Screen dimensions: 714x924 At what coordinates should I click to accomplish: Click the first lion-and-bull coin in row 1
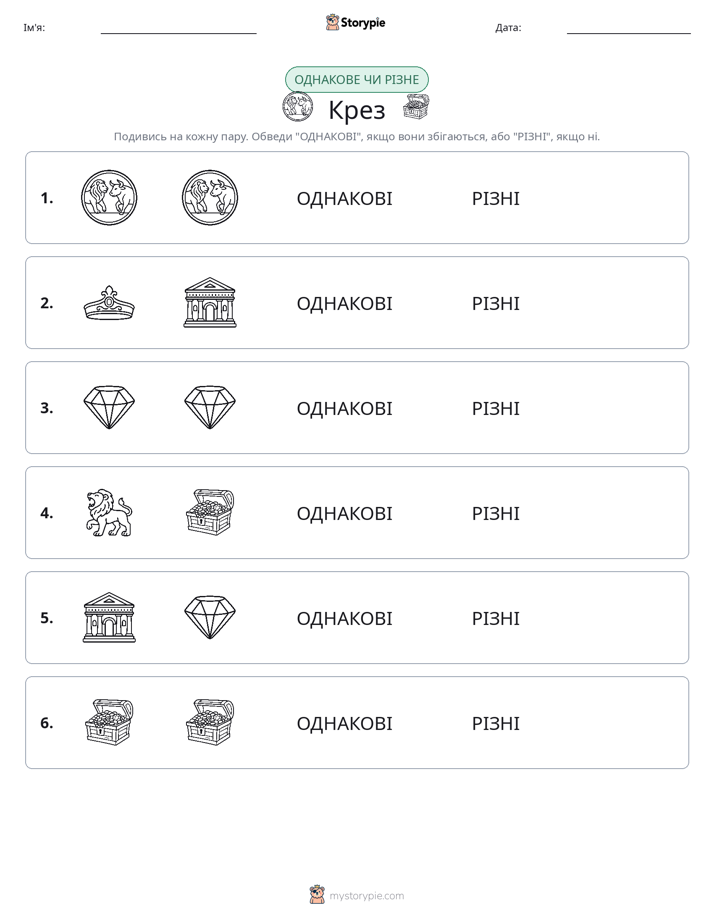click(x=109, y=198)
